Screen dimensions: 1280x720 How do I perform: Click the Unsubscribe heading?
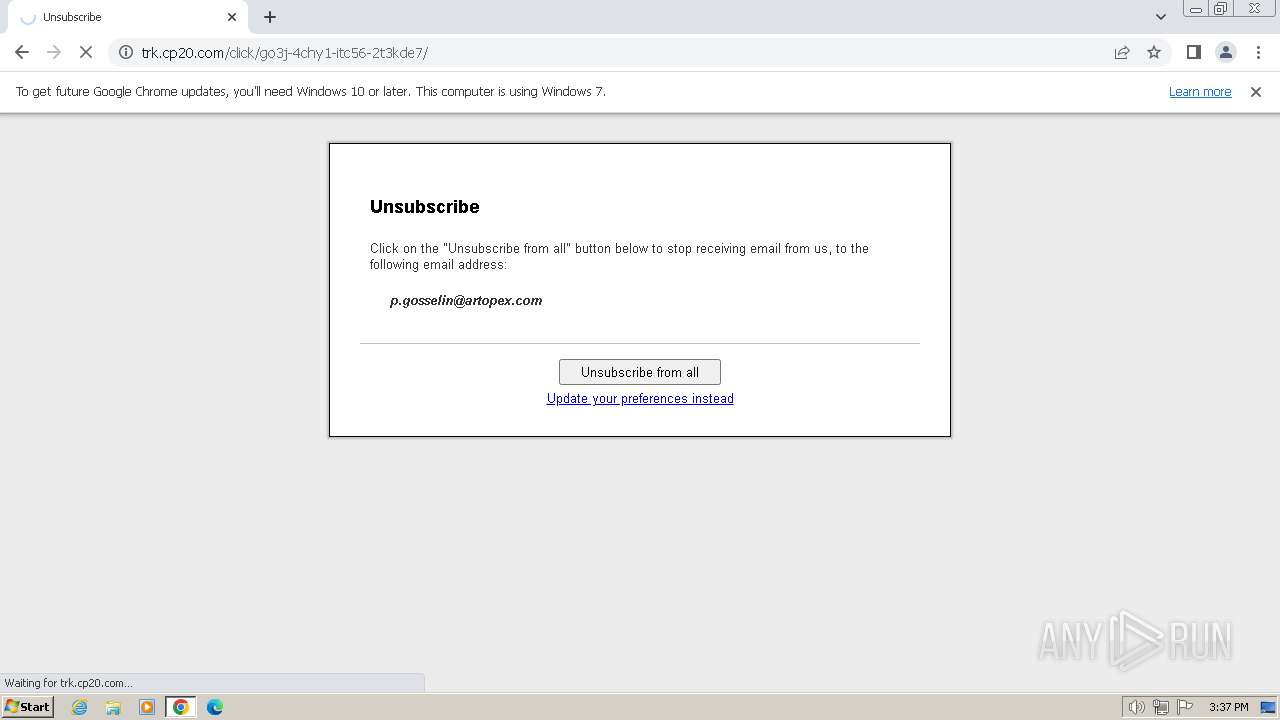425,206
